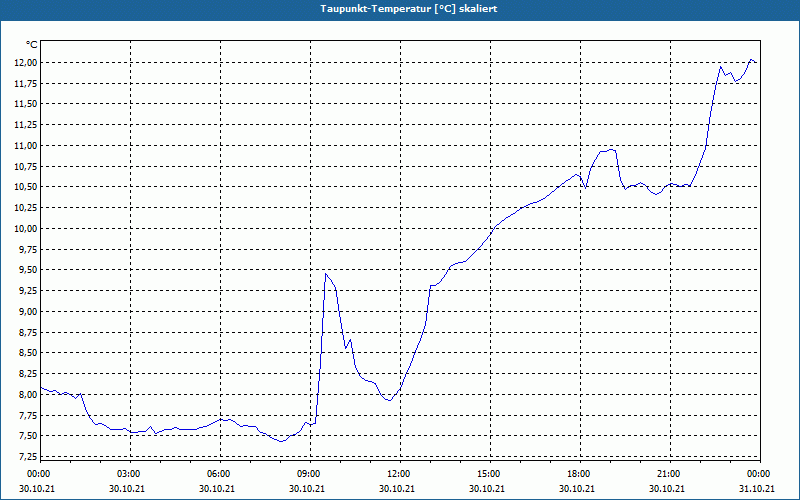Click the "30.10.21" date under 03:00
The width and height of the screenshot is (800, 500).
[x=127, y=489]
